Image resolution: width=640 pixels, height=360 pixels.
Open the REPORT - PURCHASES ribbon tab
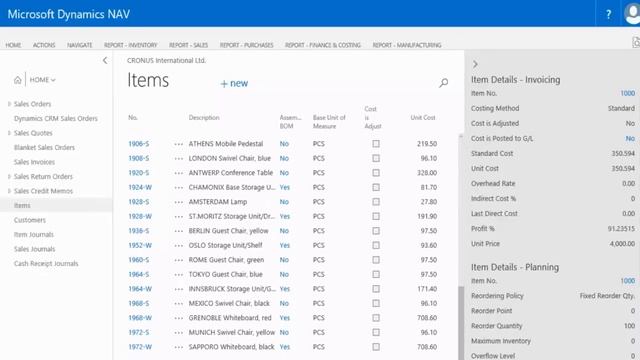coord(247,45)
